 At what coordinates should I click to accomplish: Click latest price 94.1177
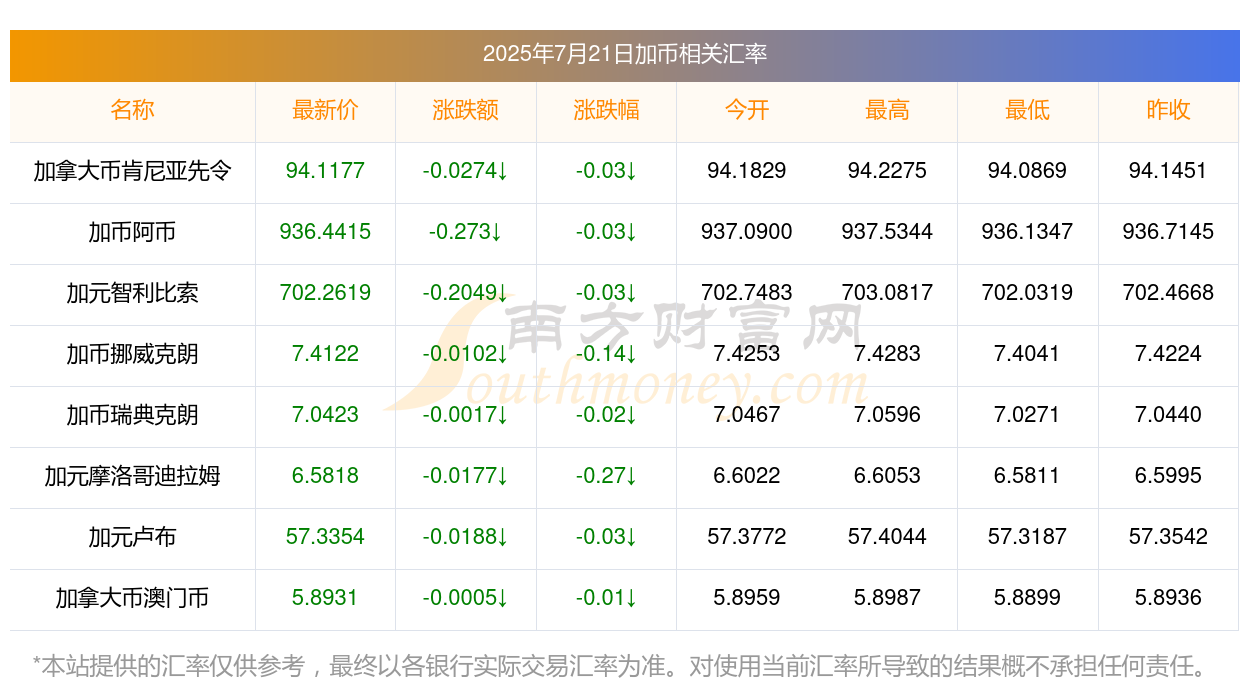click(x=325, y=171)
